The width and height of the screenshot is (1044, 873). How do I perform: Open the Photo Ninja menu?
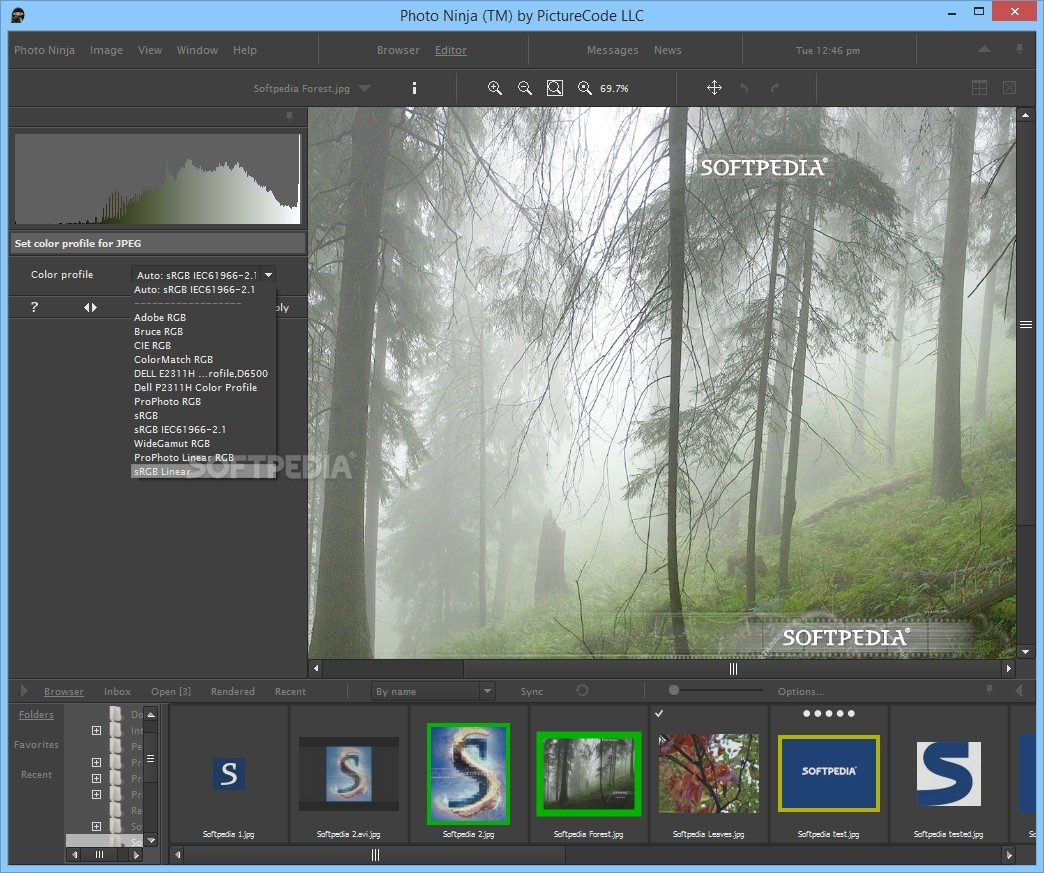pyautogui.click(x=44, y=50)
